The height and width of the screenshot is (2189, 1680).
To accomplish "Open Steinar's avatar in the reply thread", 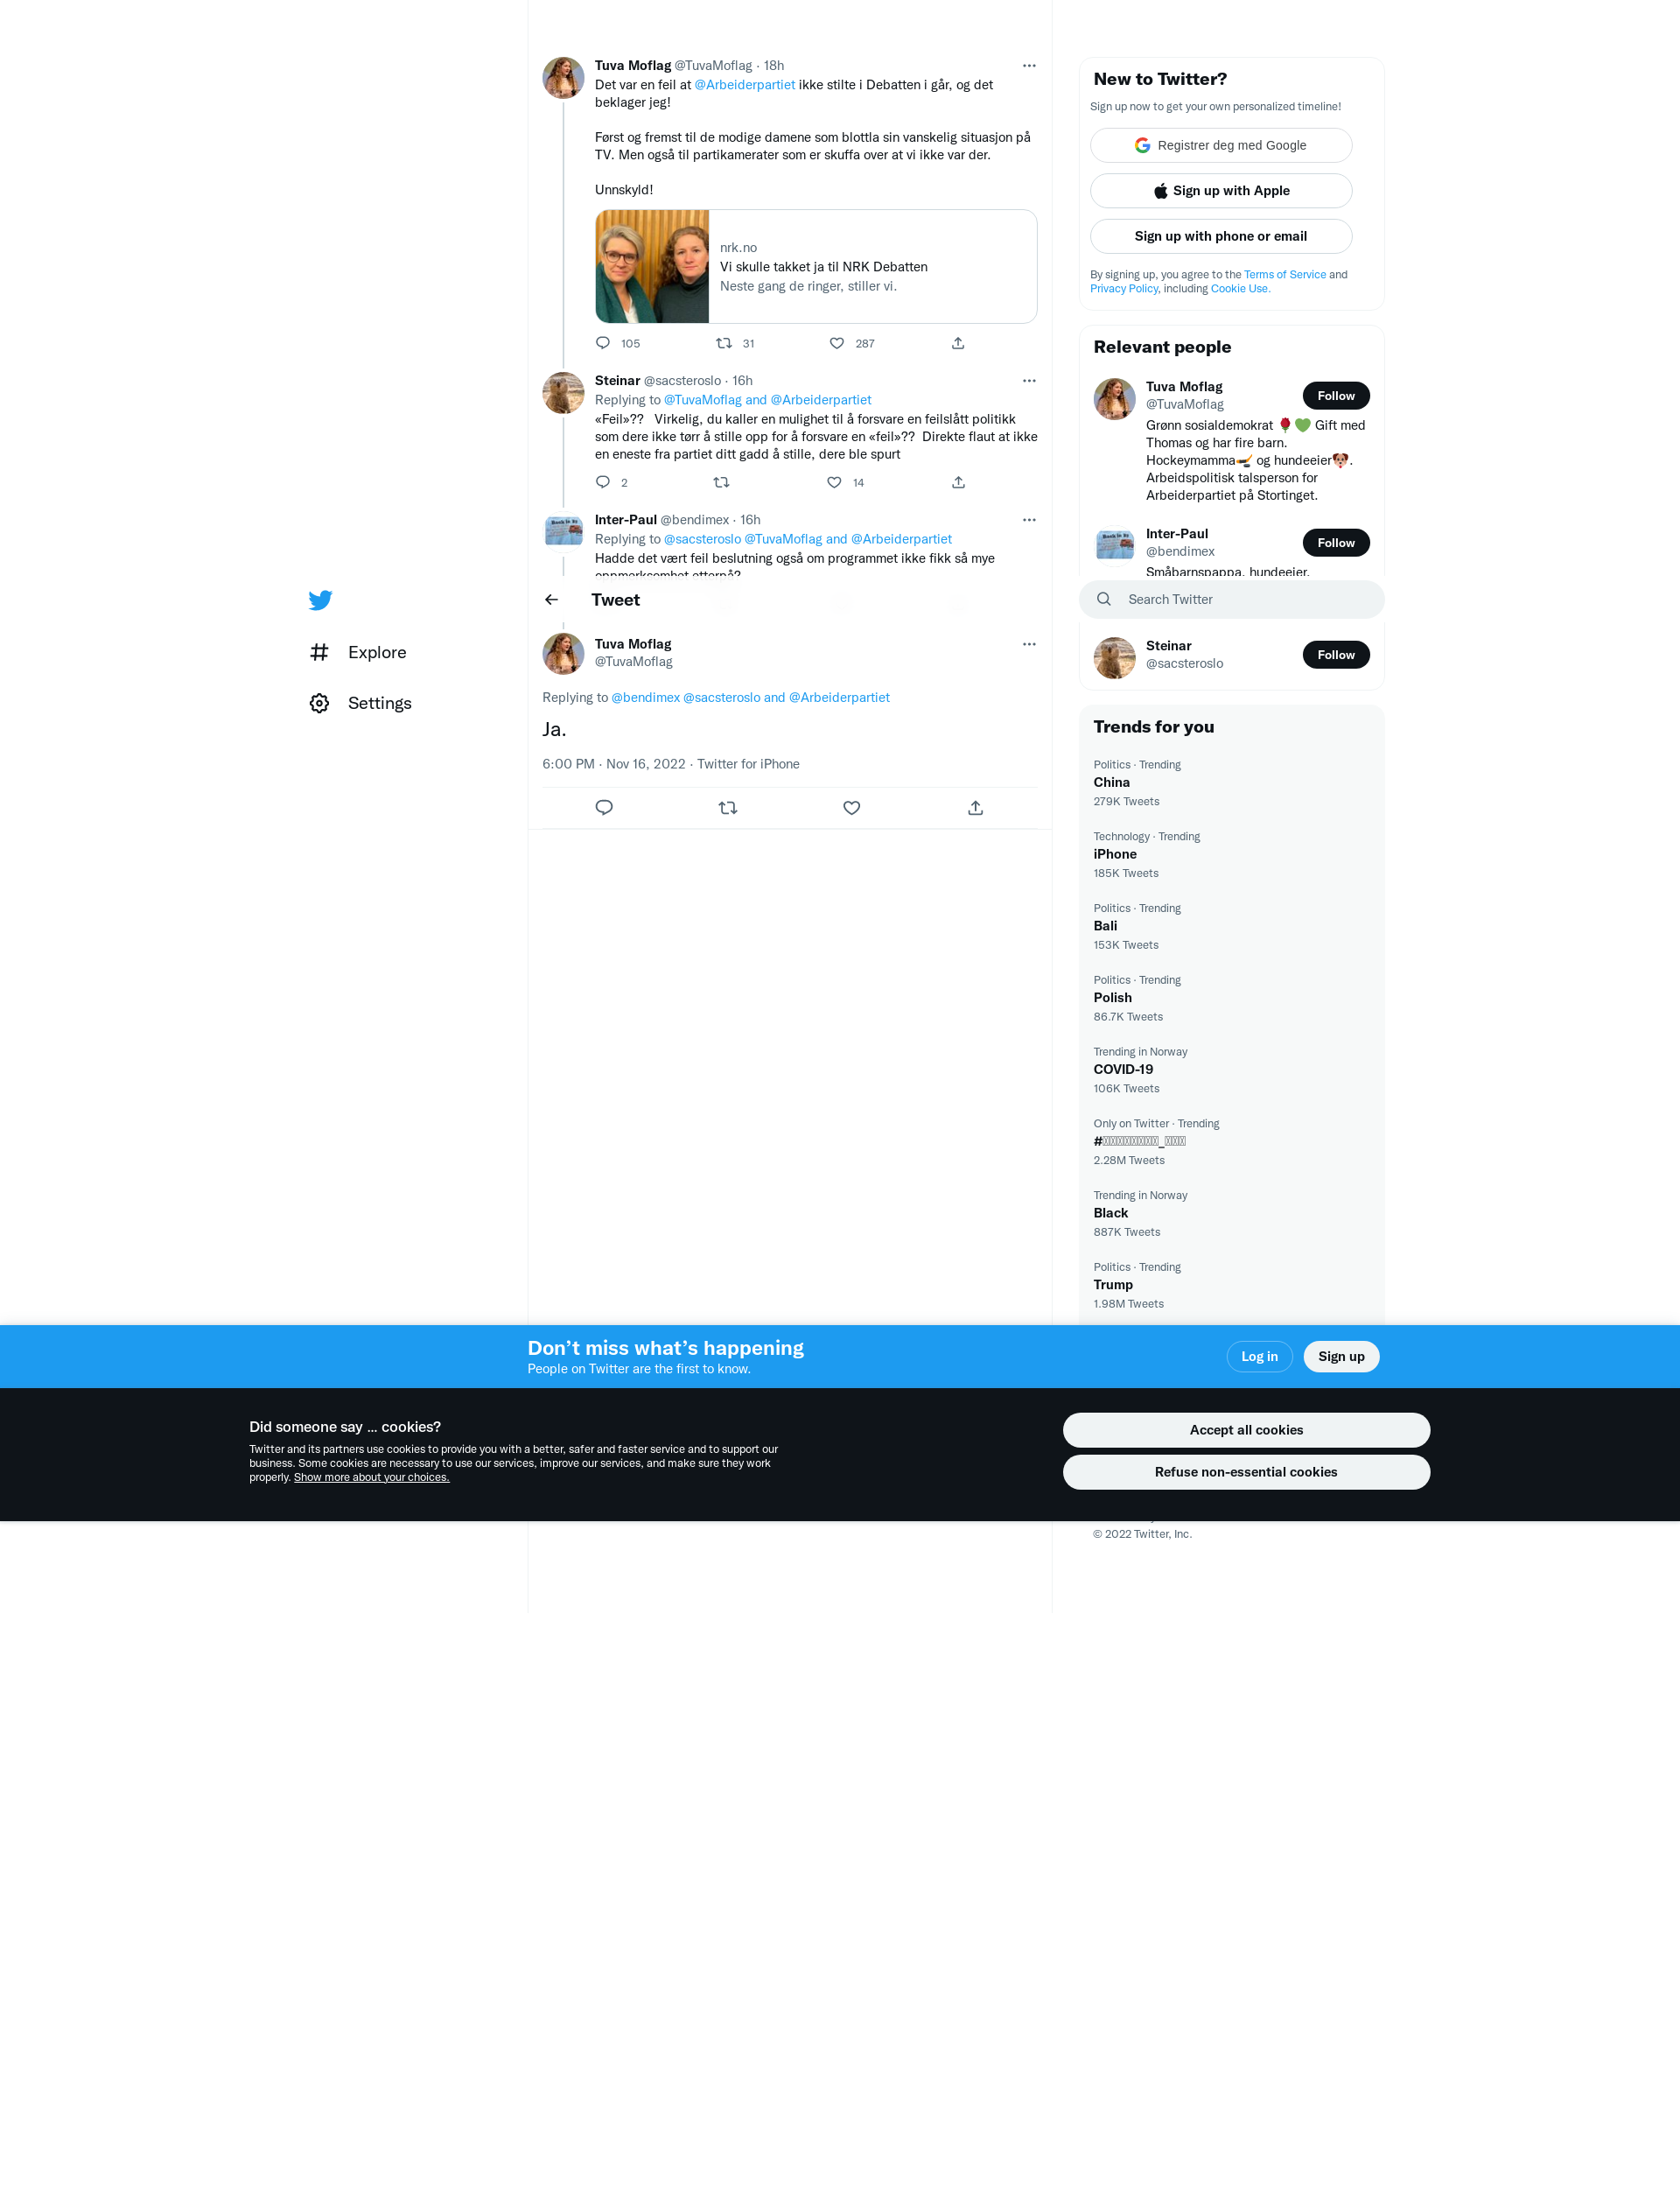I will pyautogui.click(x=563, y=393).
